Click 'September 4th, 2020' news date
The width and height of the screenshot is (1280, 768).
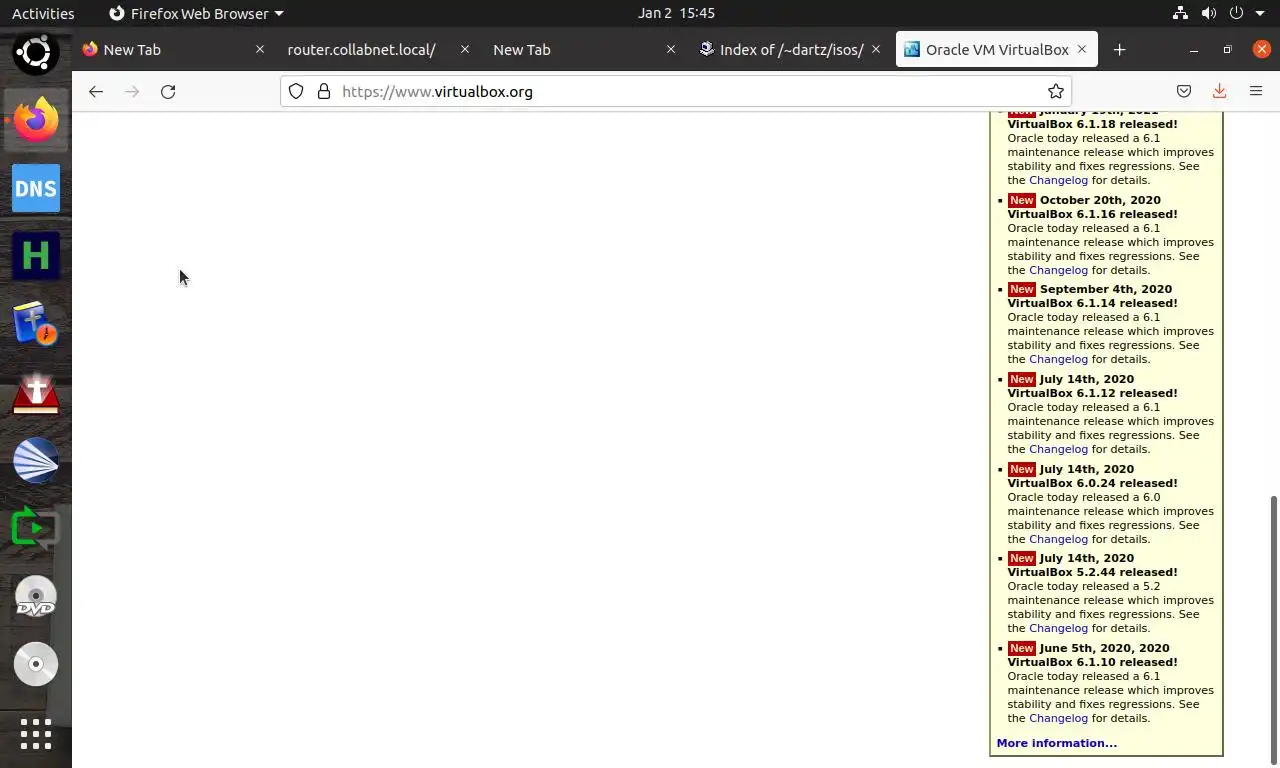pyautogui.click(x=1106, y=289)
